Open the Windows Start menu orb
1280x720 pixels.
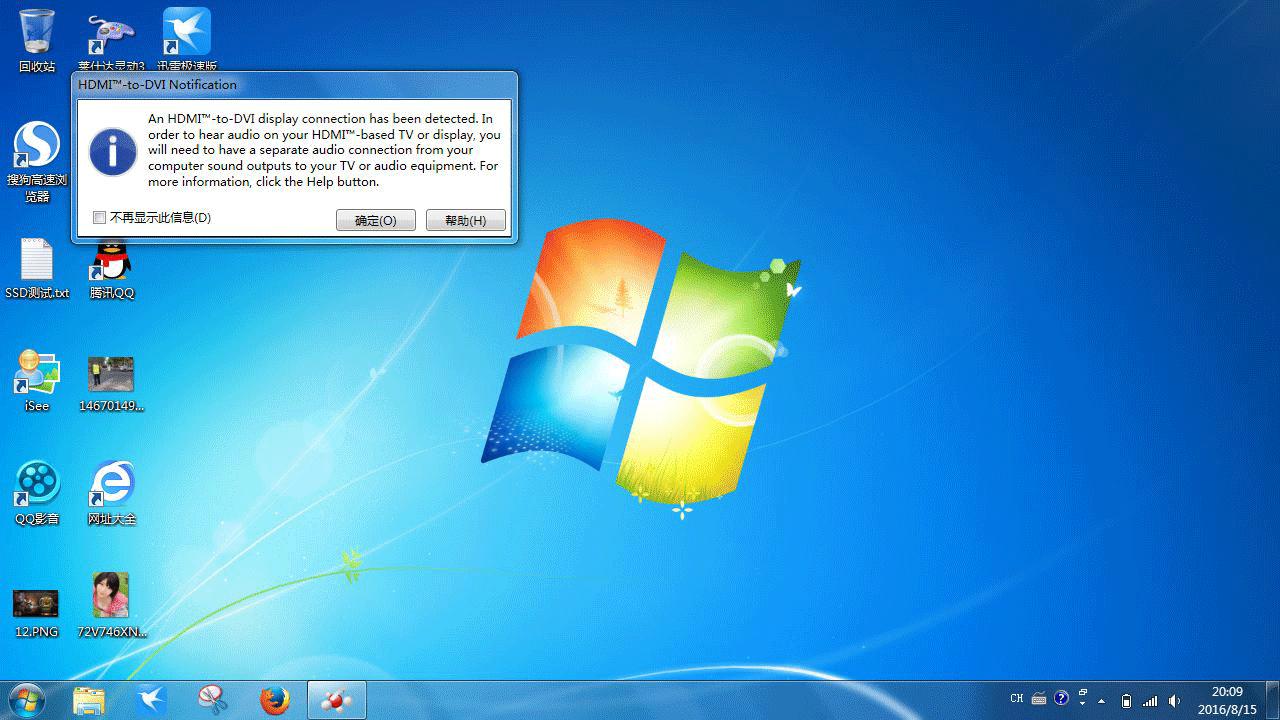click(26, 700)
